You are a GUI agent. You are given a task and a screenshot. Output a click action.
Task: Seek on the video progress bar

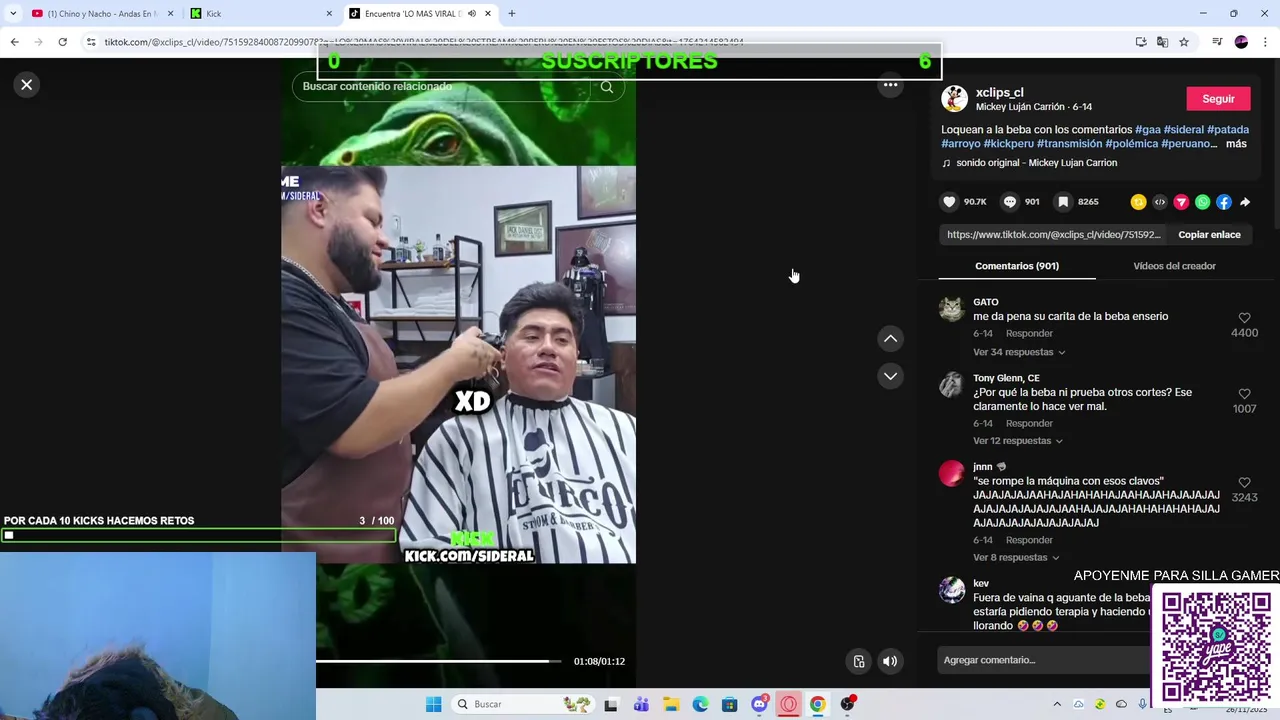click(x=439, y=661)
